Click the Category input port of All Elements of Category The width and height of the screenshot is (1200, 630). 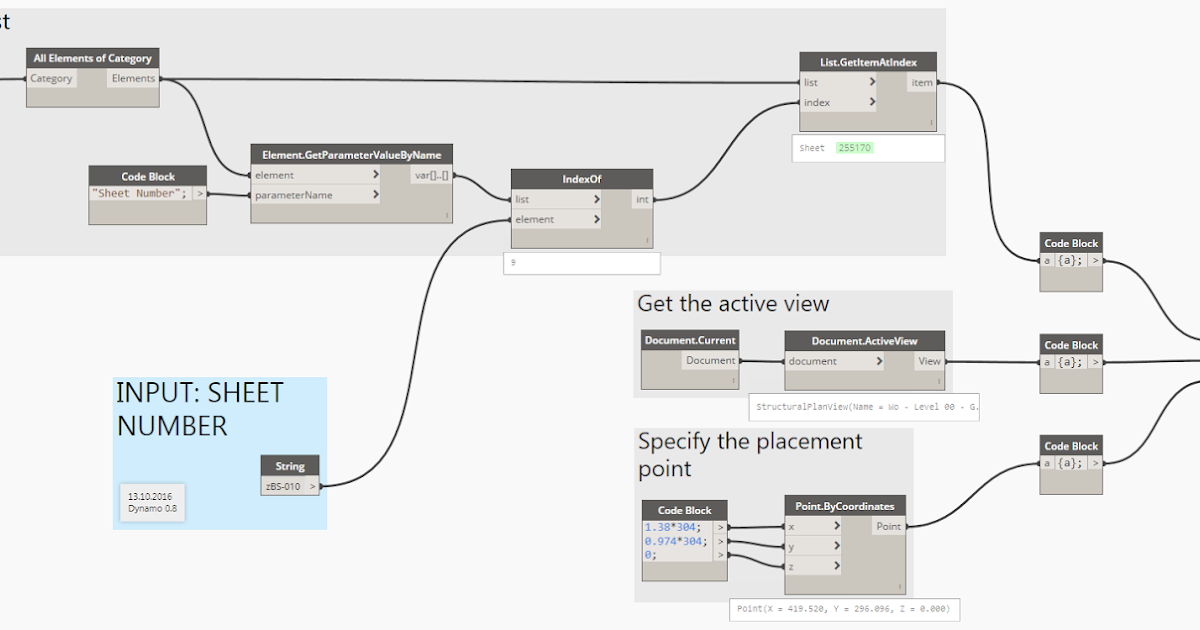(x=51, y=78)
